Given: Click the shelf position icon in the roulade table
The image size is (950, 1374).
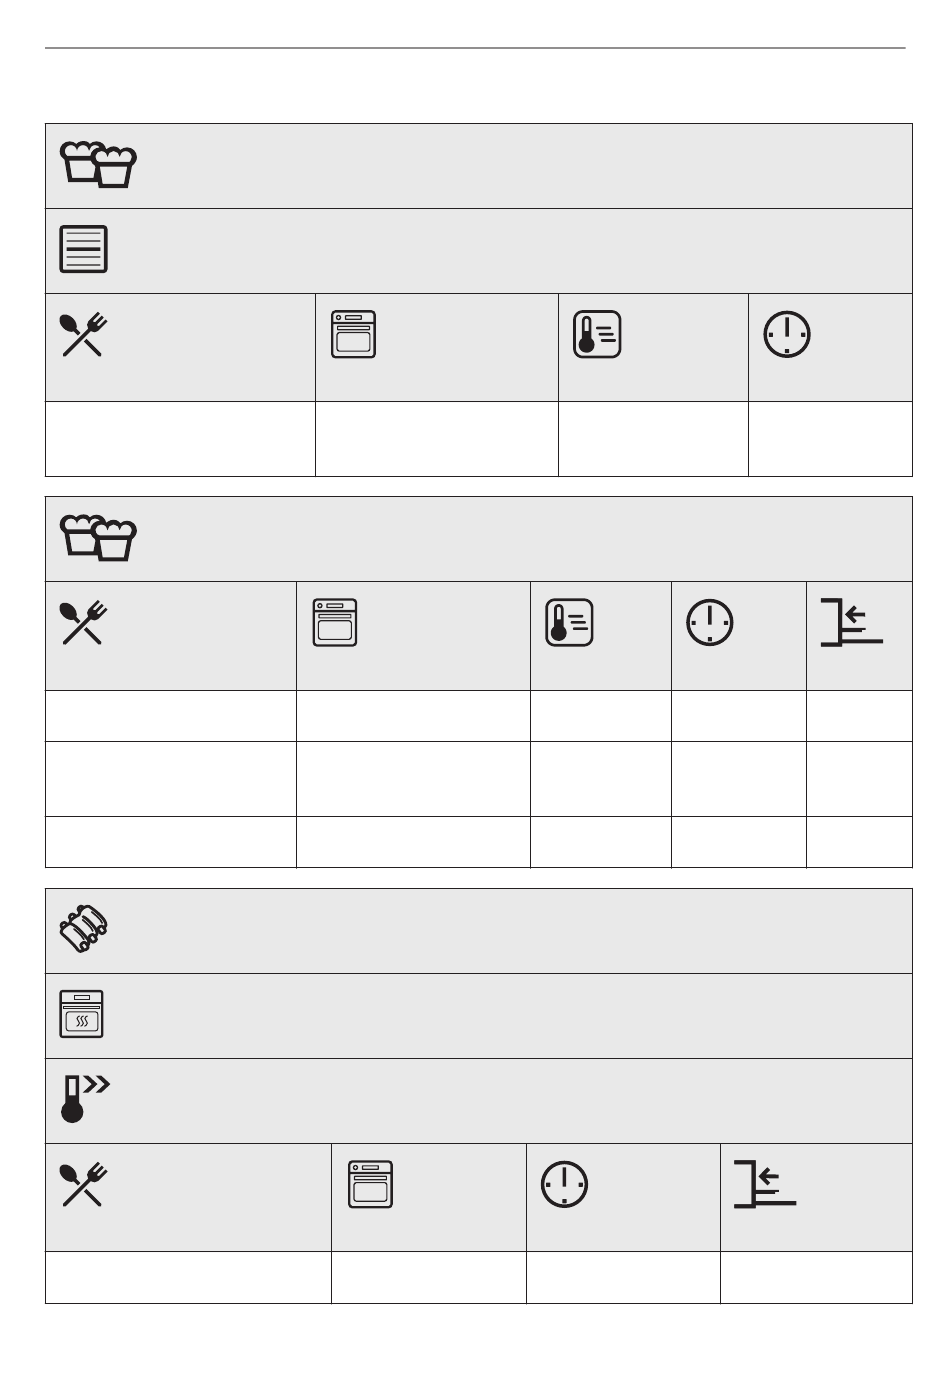Looking at the screenshot, I should click(765, 1184).
